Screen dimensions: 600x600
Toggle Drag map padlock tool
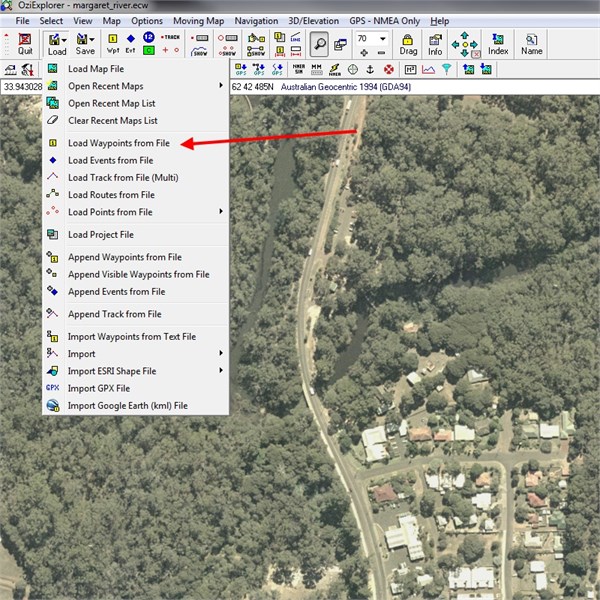(408, 44)
